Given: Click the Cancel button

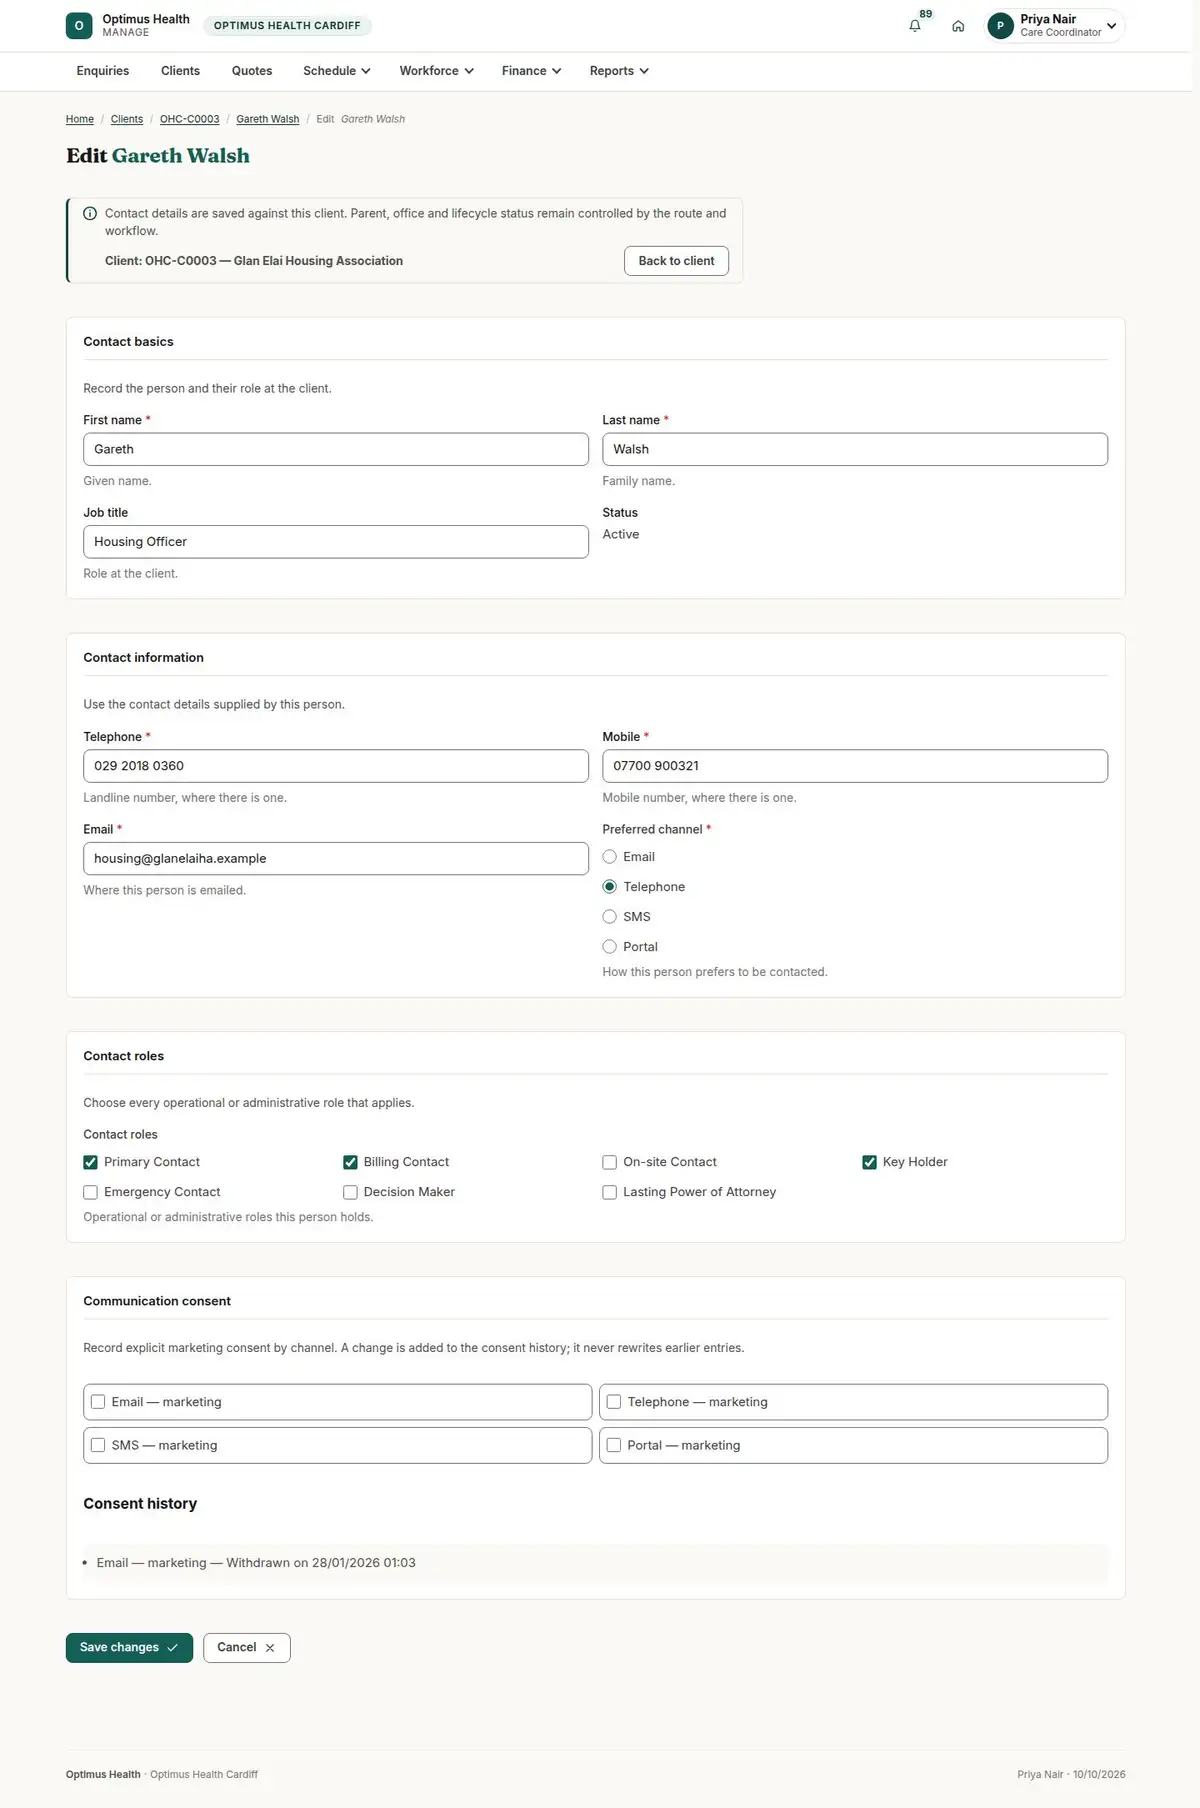Looking at the screenshot, I should pyautogui.click(x=247, y=1648).
